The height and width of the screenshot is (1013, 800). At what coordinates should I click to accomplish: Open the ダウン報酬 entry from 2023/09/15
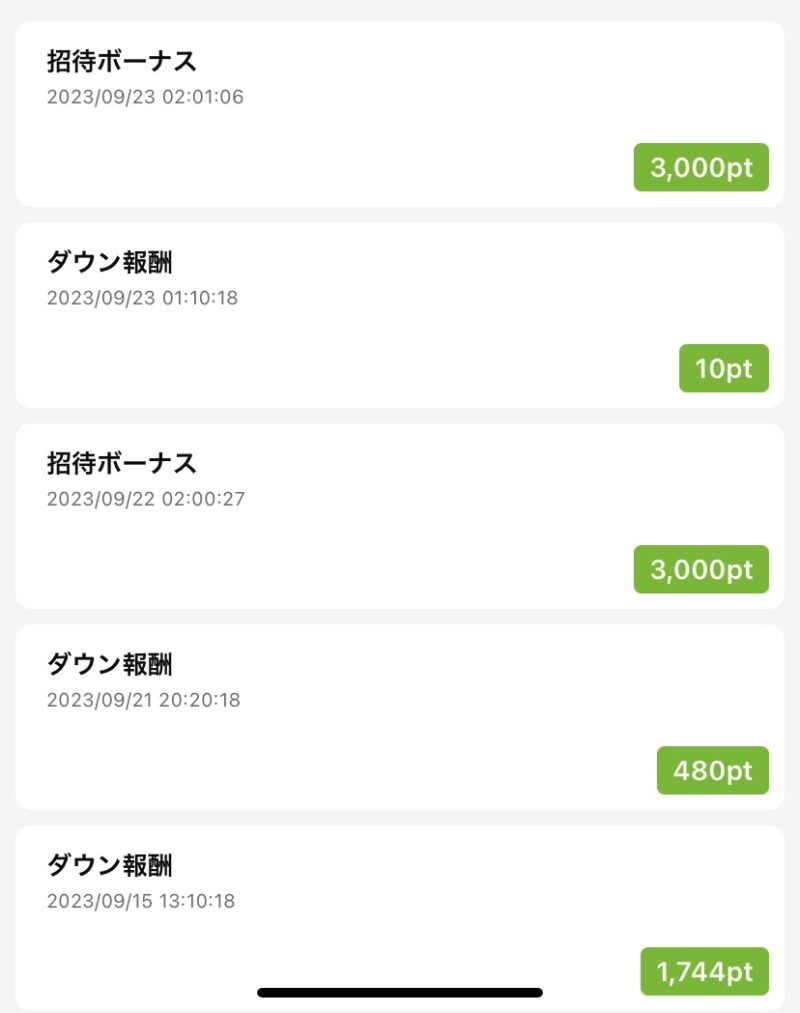(400, 918)
